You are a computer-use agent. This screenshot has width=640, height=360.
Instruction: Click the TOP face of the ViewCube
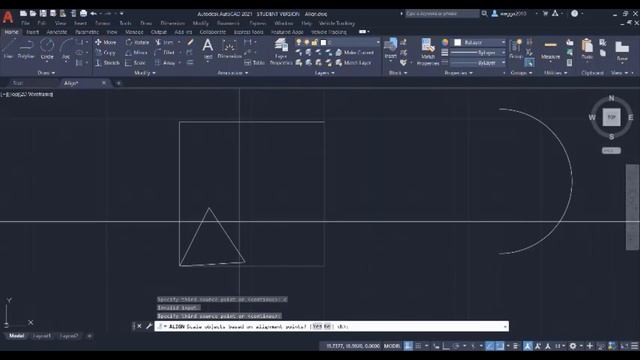[611, 117]
